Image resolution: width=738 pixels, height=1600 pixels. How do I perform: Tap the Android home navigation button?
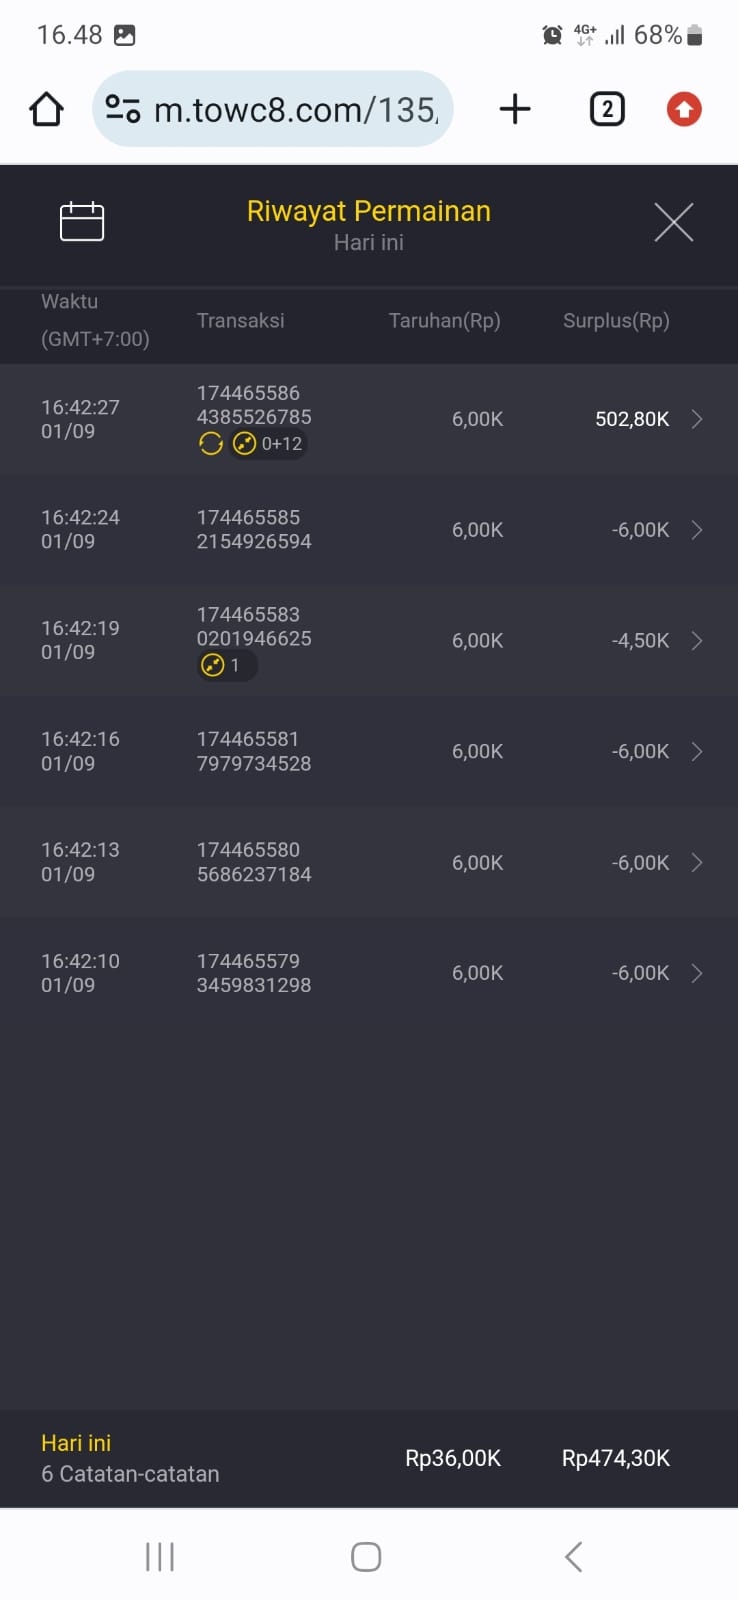[366, 1556]
